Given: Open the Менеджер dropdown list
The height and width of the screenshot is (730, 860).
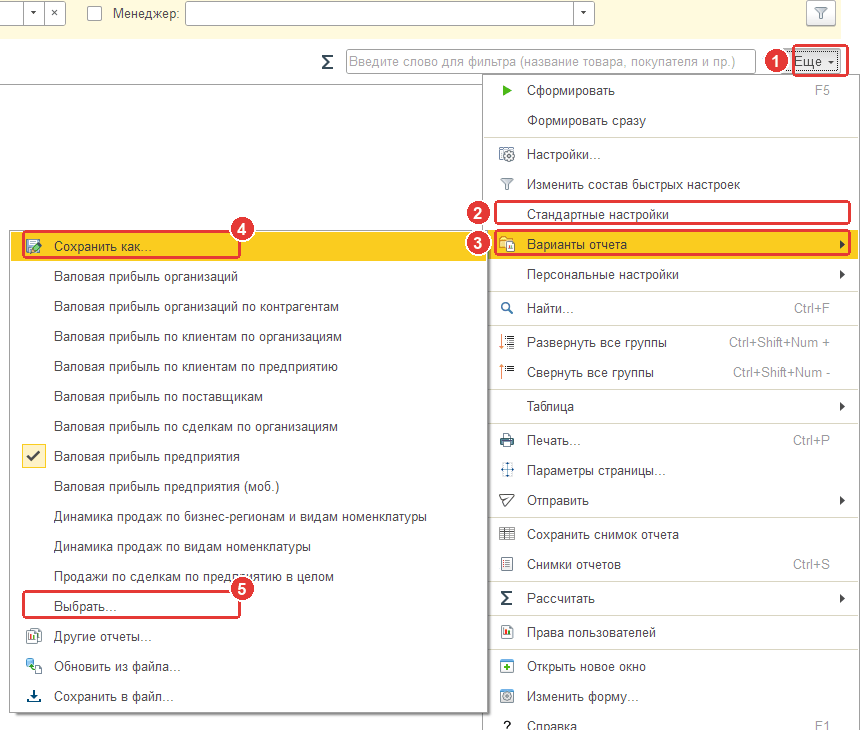Looking at the screenshot, I should coord(584,13).
